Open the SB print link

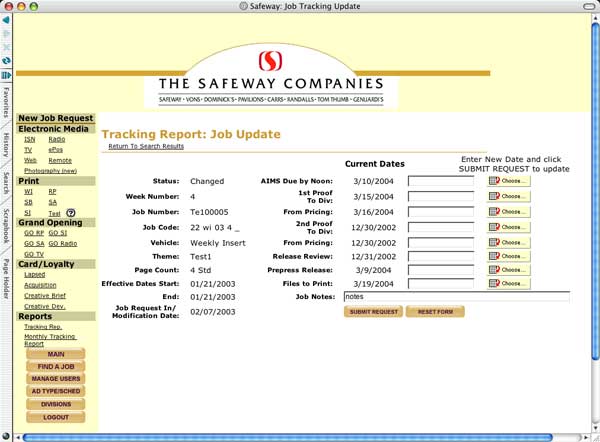[28, 202]
